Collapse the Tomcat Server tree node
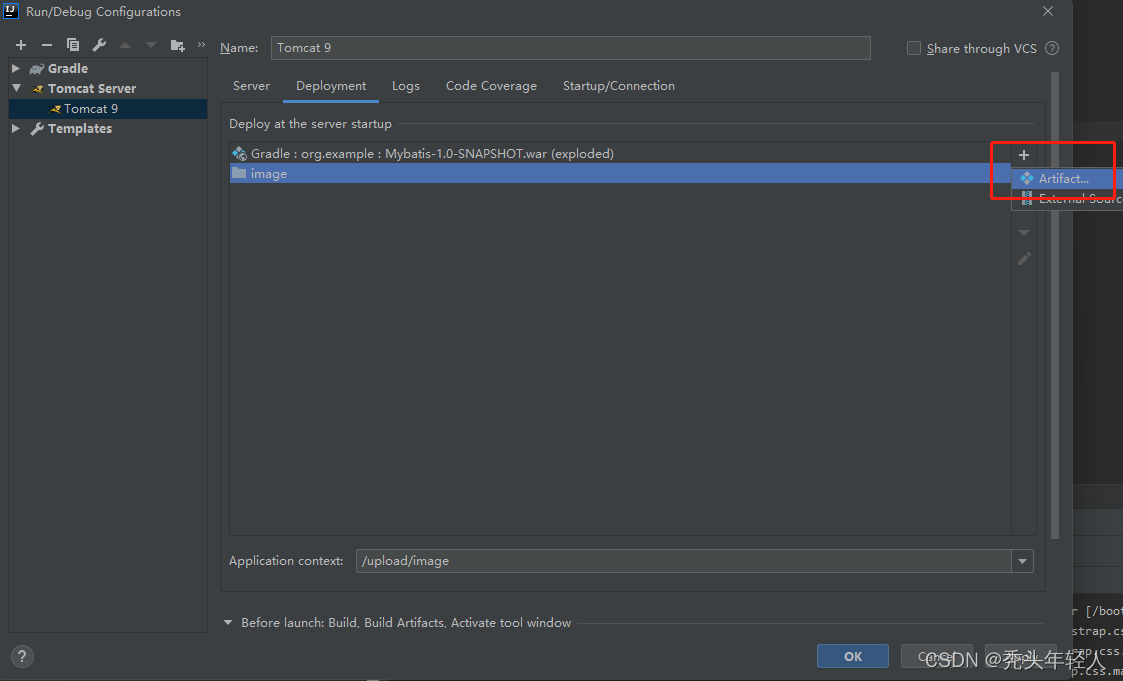This screenshot has width=1123, height=681. pyautogui.click(x=16, y=88)
